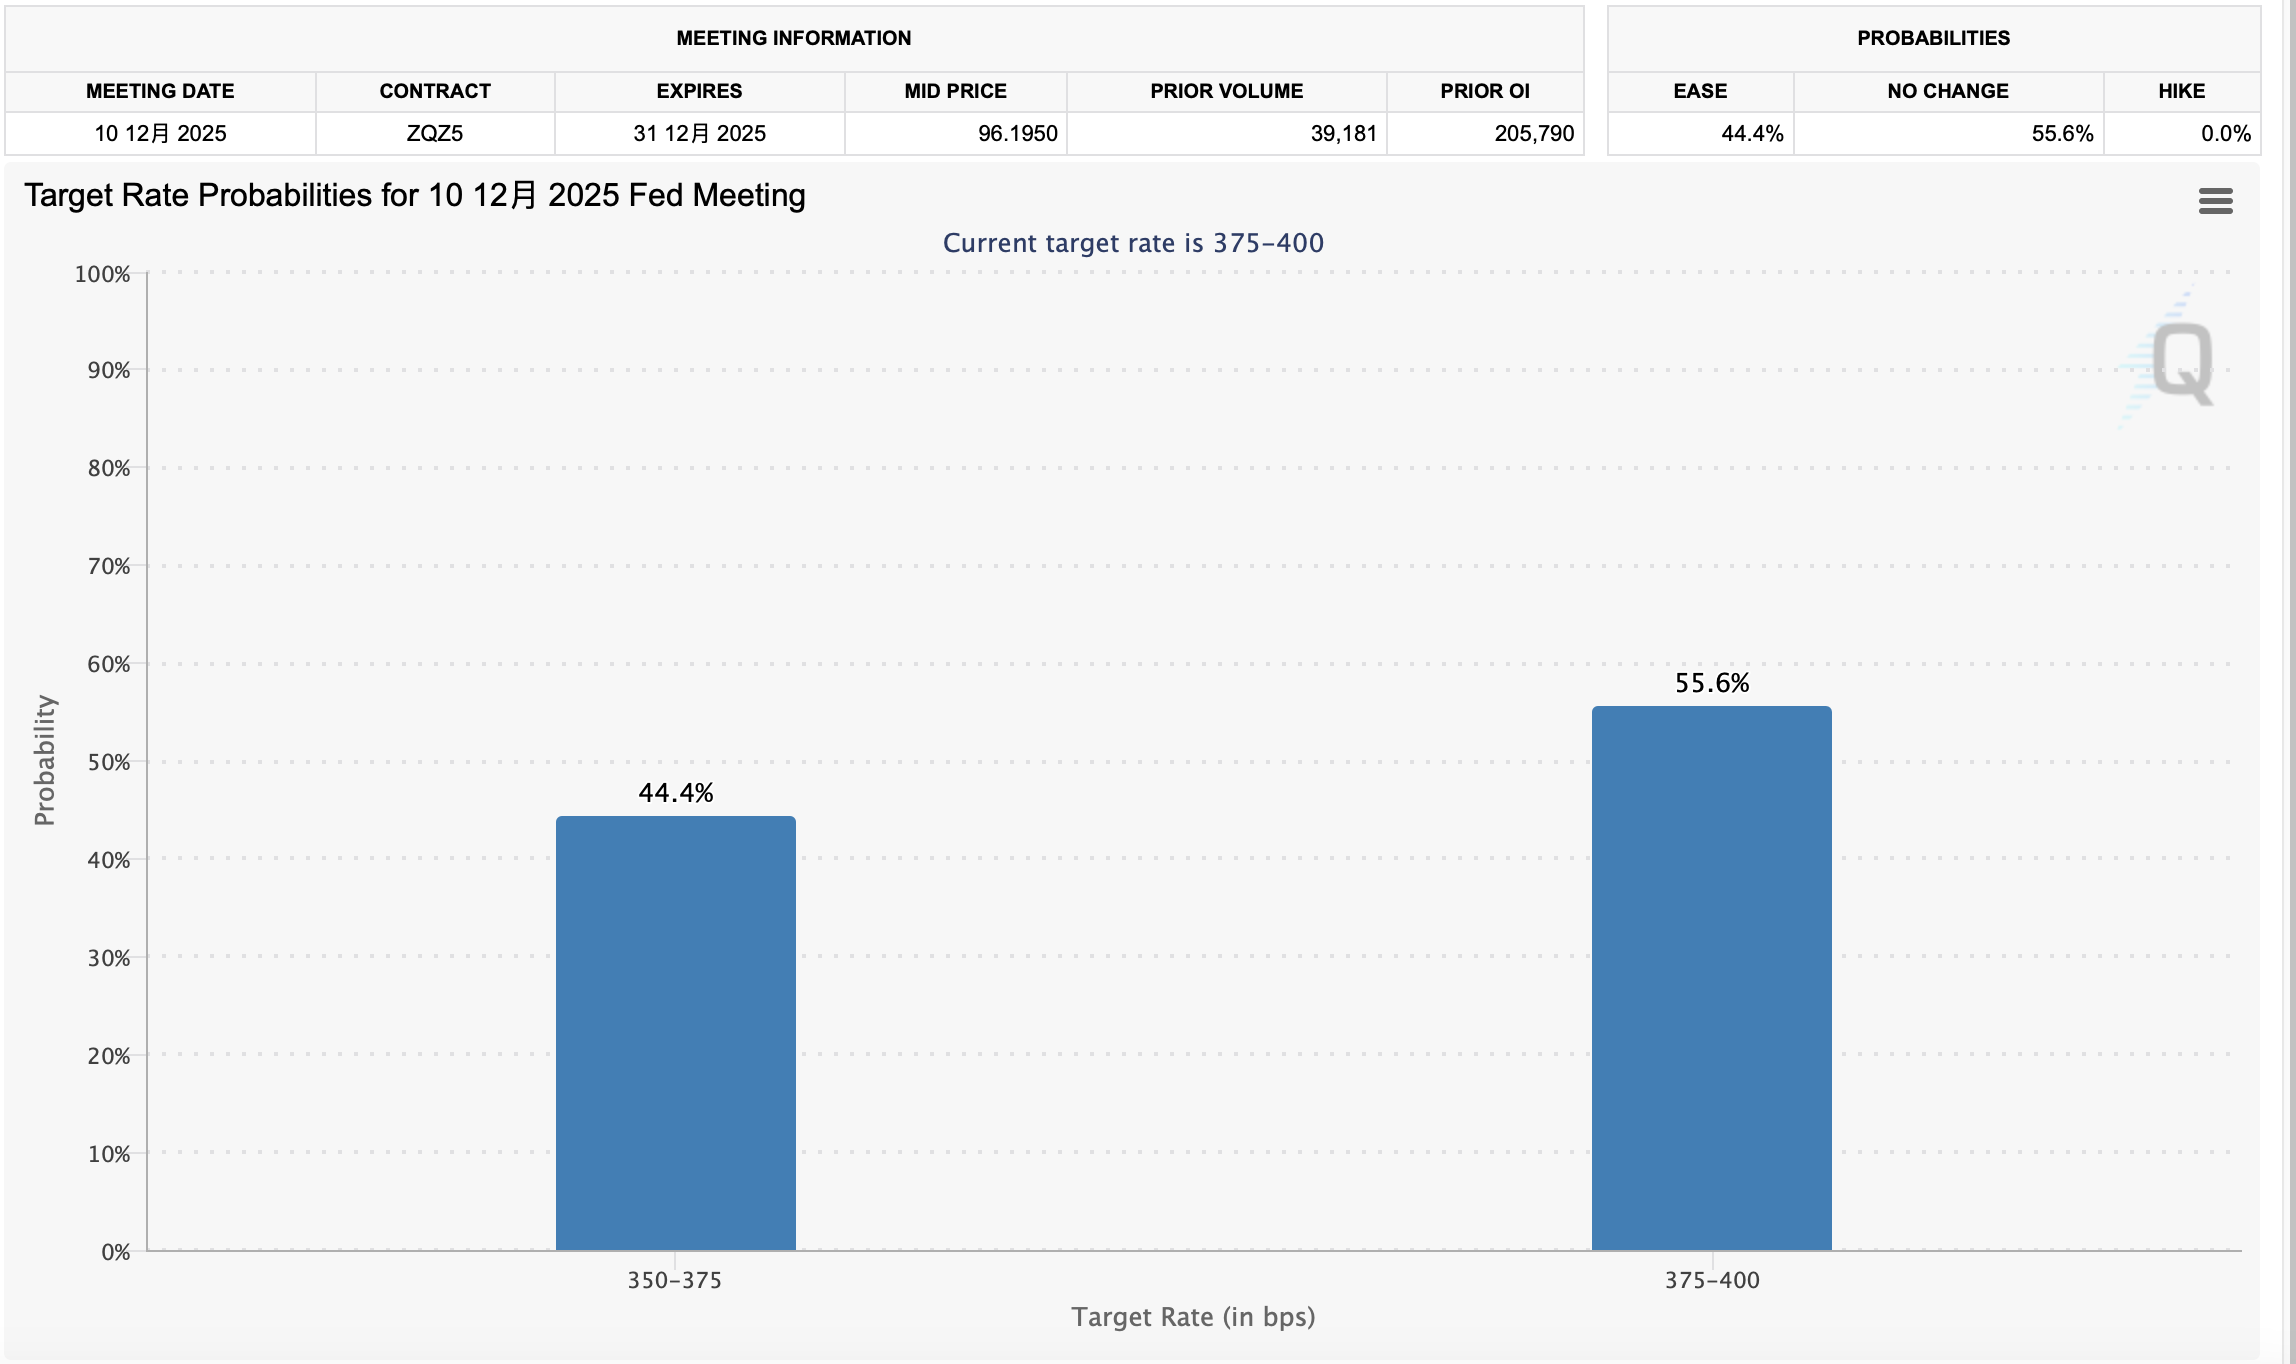This screenshot has width=2296, height=1364.
Task: Click the PRIOR OI column header
Action: [1484, 91]
